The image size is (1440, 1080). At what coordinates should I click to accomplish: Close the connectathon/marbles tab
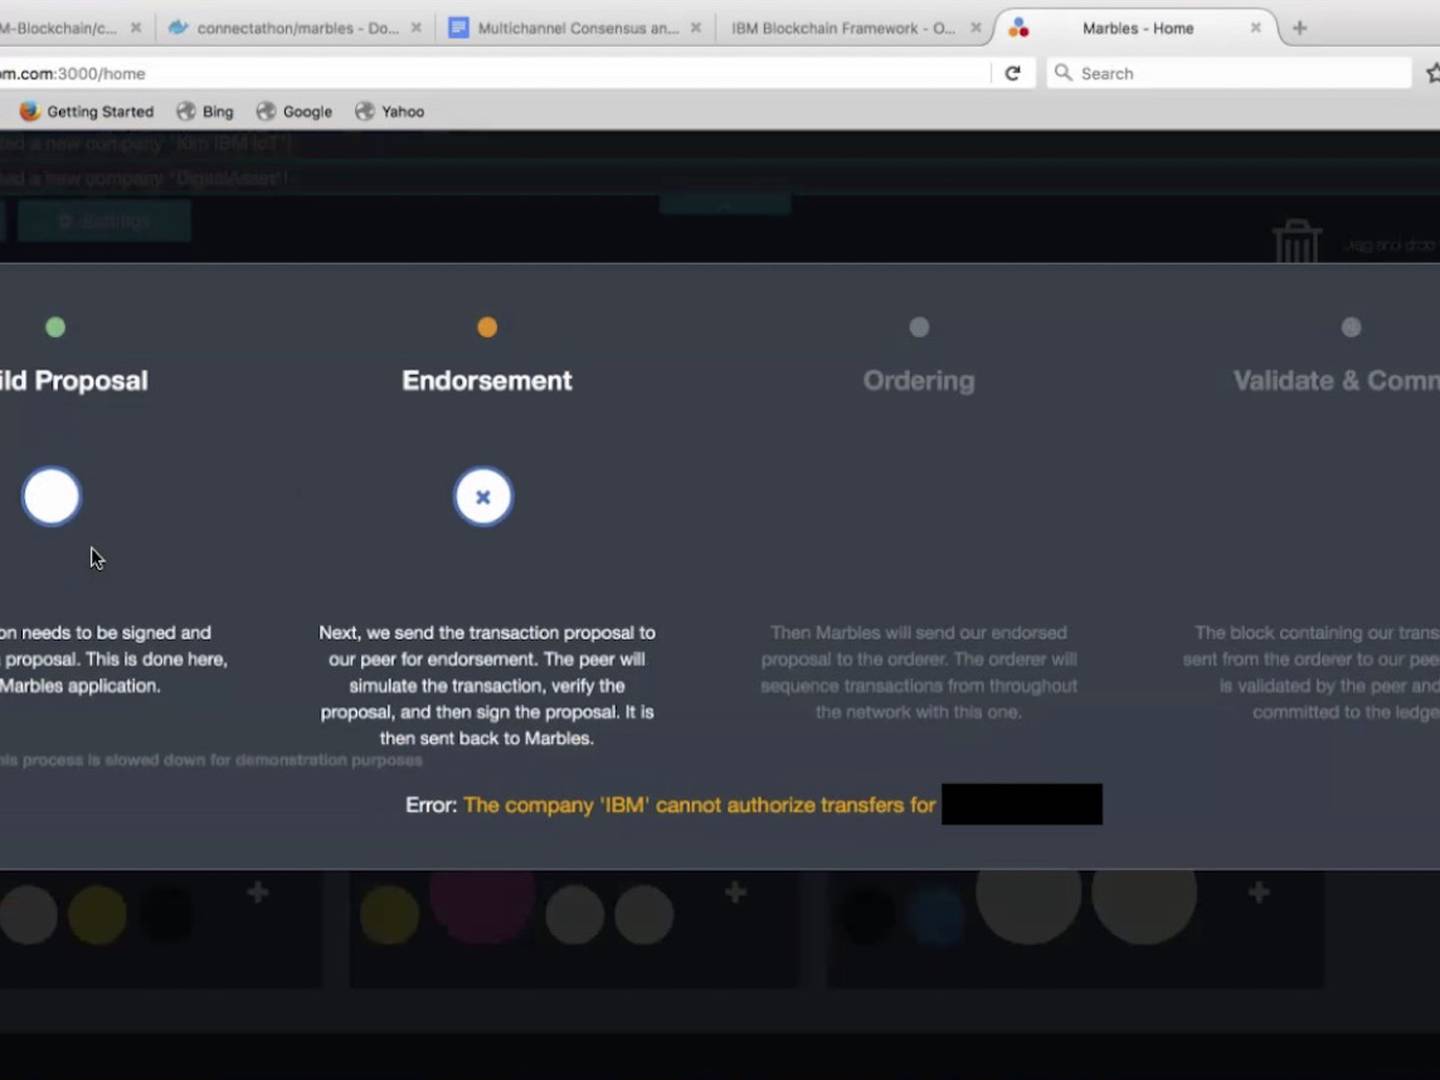416,28
